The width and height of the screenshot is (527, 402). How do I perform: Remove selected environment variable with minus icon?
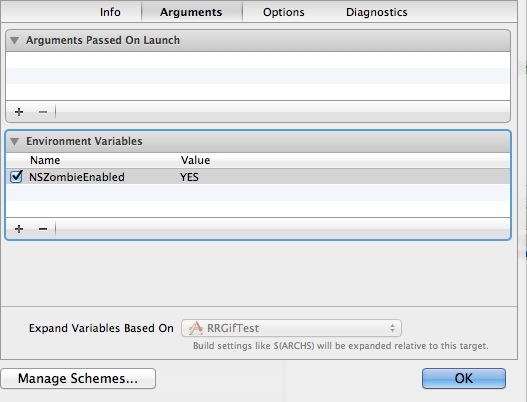43,229
